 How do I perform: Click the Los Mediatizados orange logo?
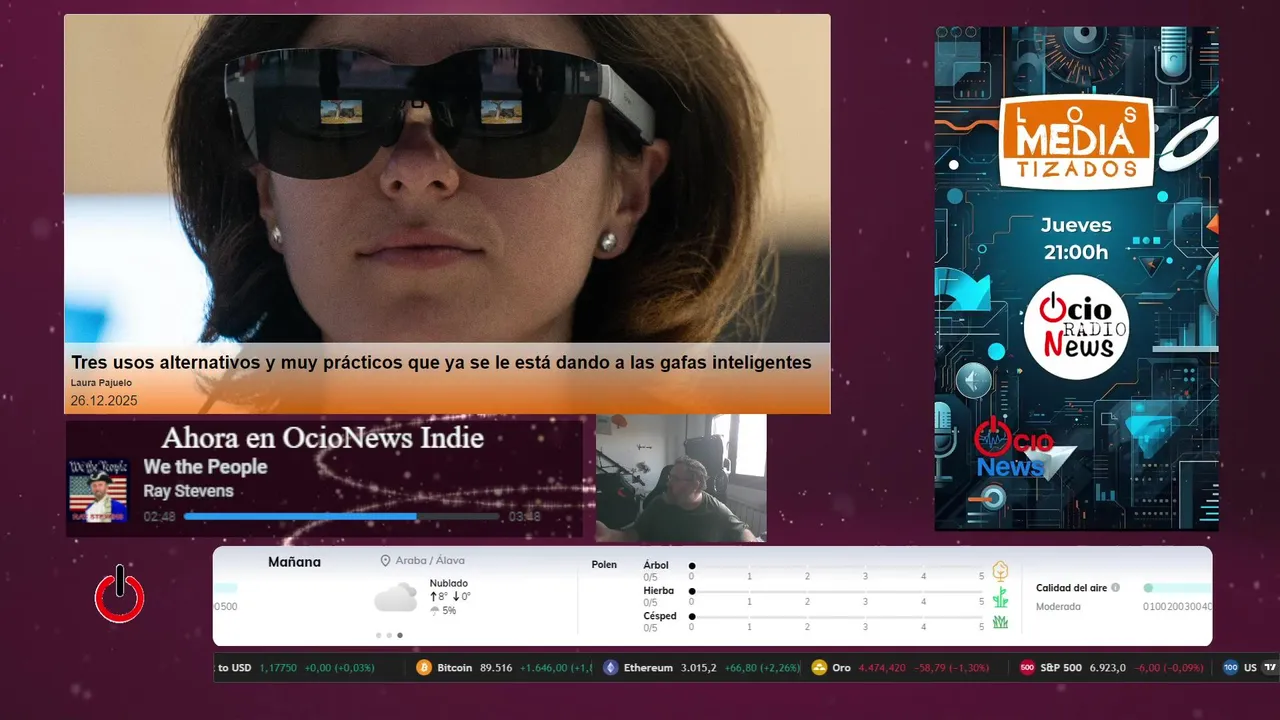point(1076,141)
